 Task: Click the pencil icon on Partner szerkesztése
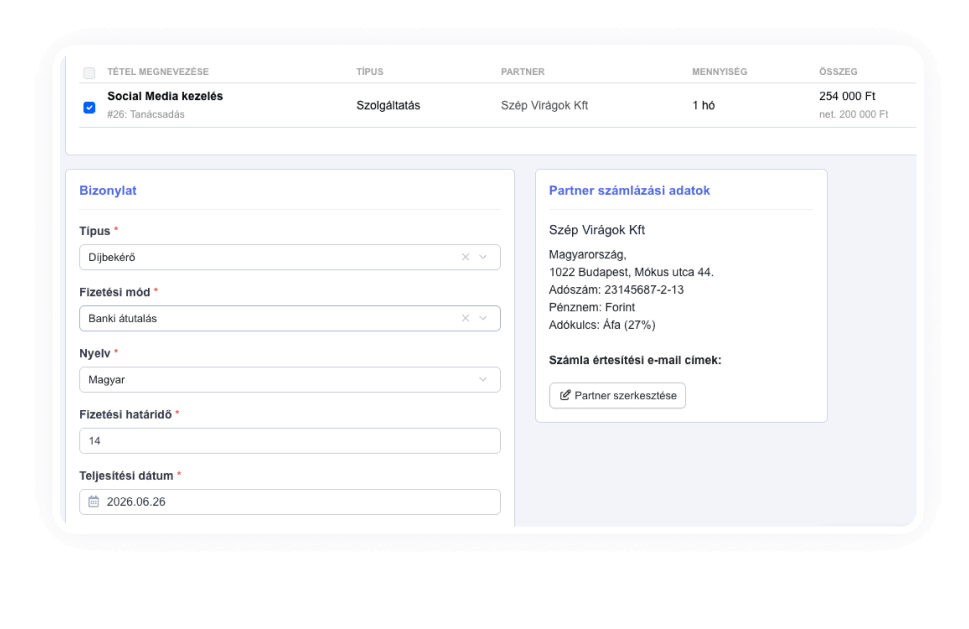coord(565,395)
